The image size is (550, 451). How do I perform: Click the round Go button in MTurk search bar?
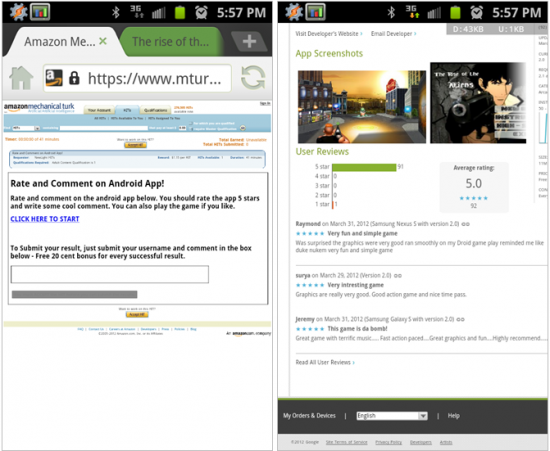(x=242, y=128)
